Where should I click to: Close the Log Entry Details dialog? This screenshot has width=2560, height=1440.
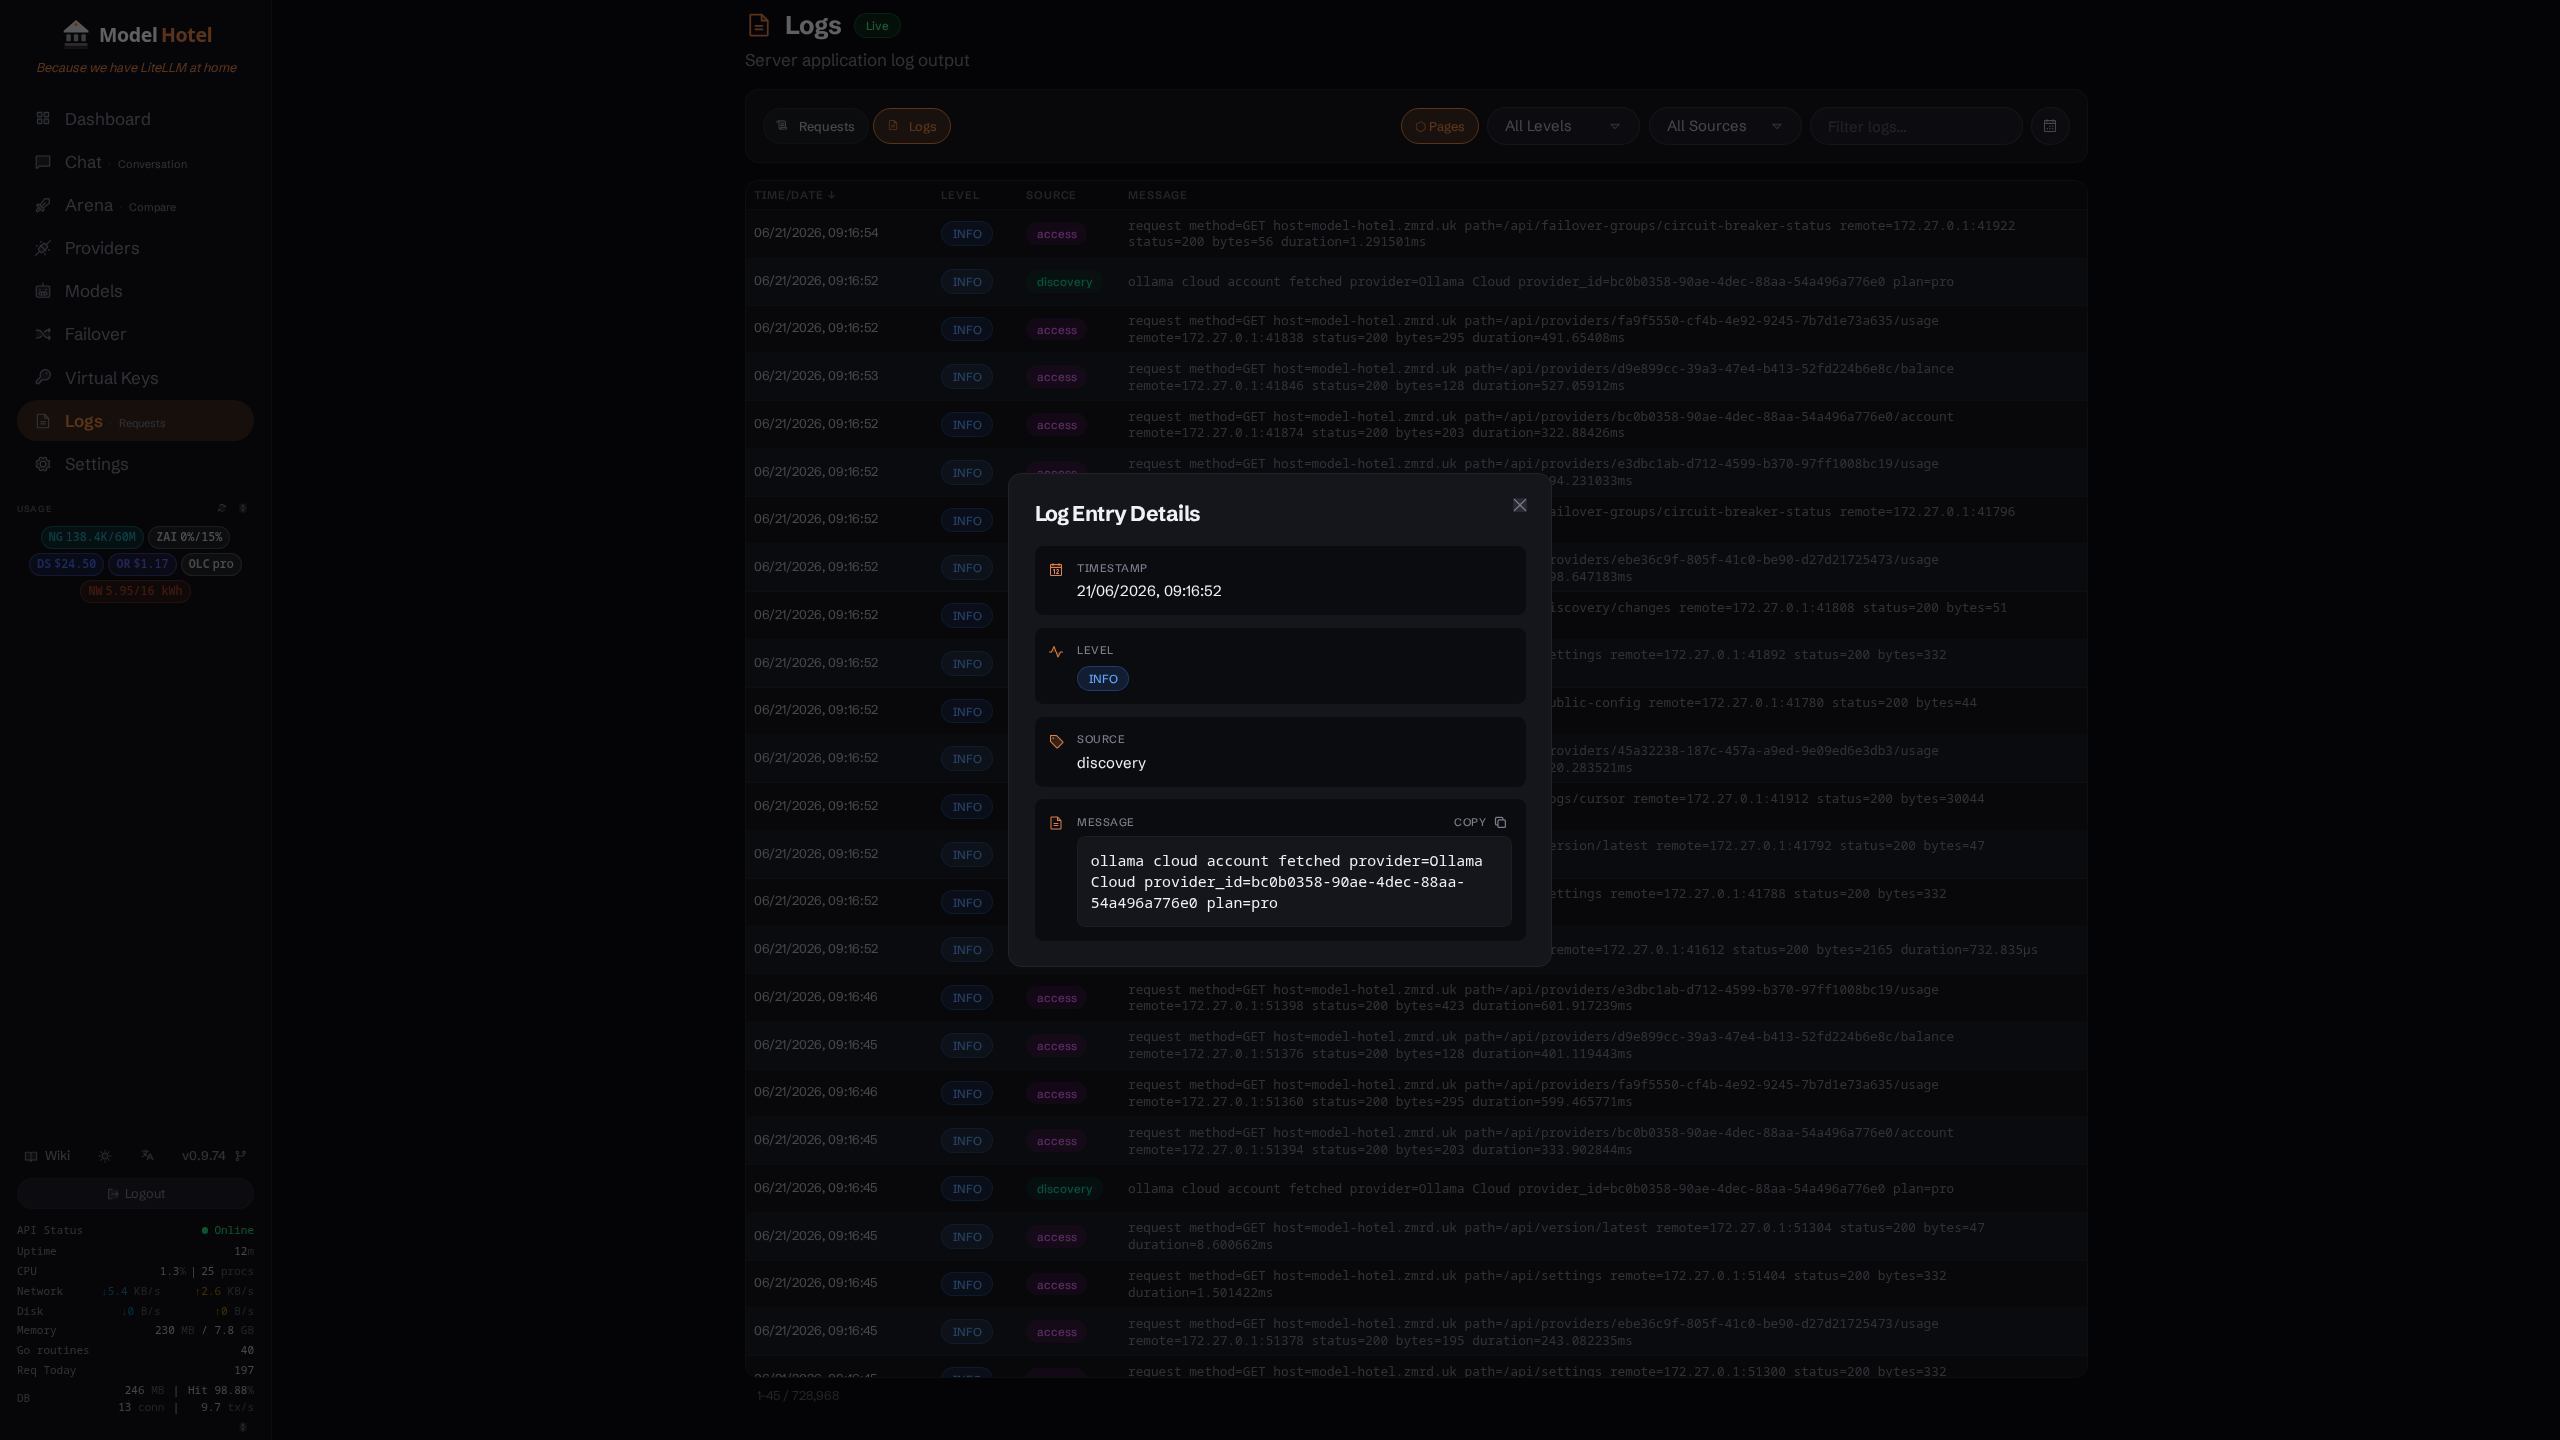1519,505
